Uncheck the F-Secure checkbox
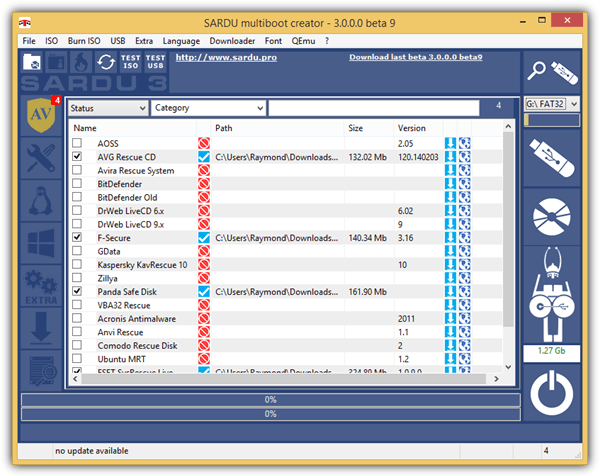 (x=77, y=237)
